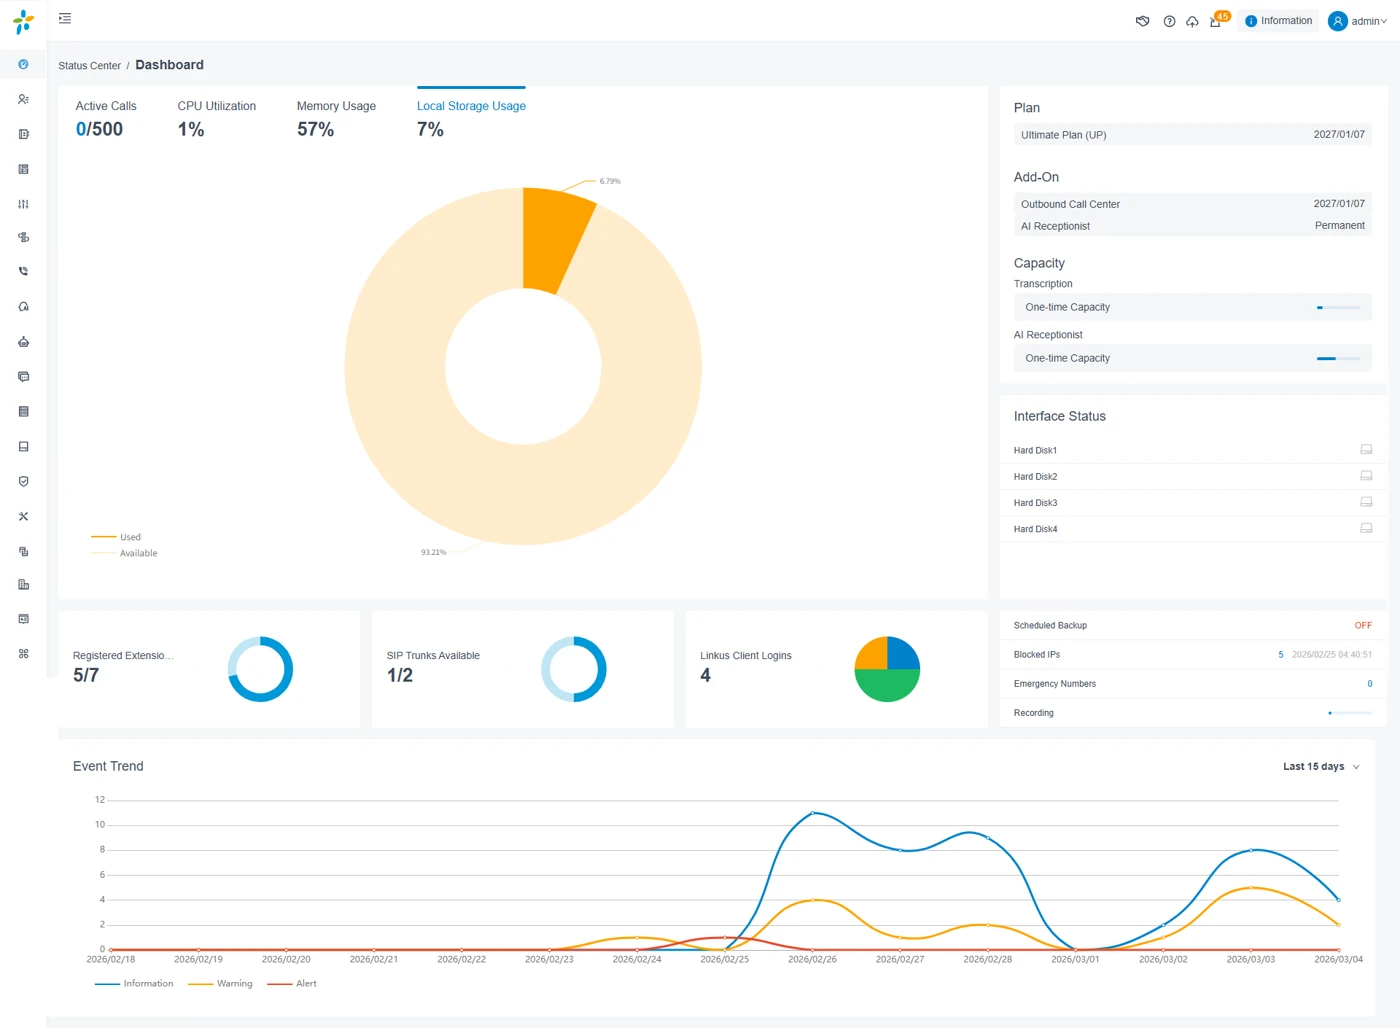Click the Registered Extensions donut chart
Screen dimensions: 1400x1028
[x=260, y=669]
